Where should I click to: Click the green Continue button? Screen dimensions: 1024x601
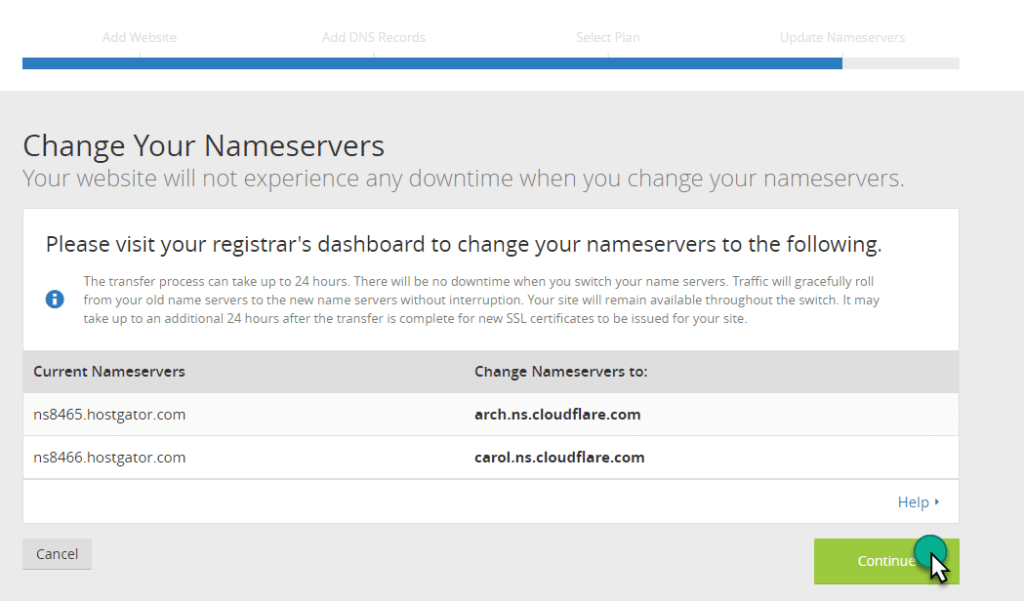coord(886,561)
